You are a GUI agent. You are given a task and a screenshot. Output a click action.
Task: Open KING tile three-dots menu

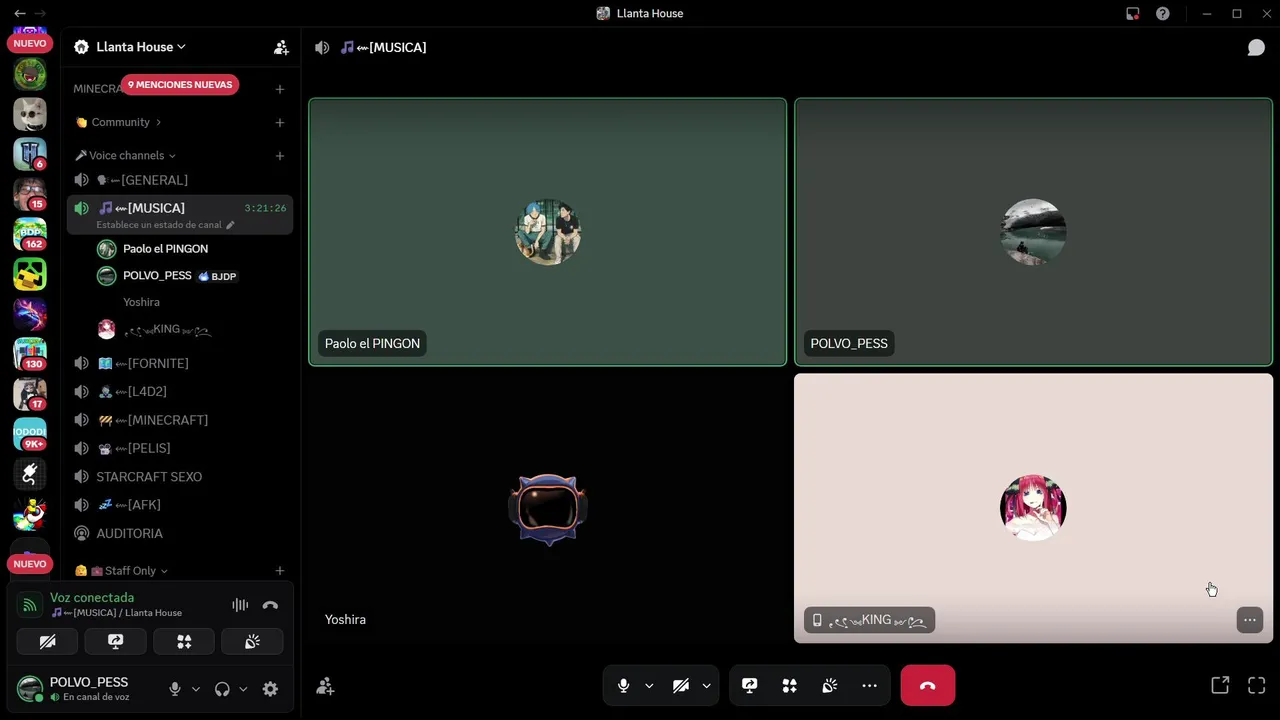click(x=1250, y=620)
